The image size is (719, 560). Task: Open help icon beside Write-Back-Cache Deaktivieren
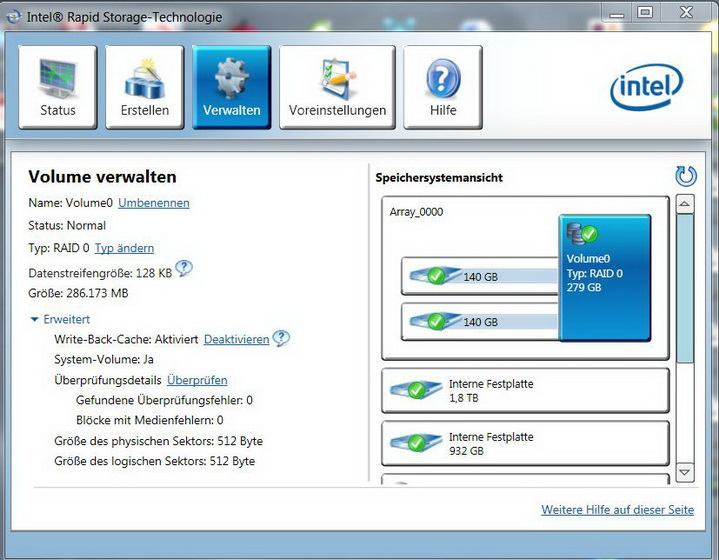(x=281, y=338)
